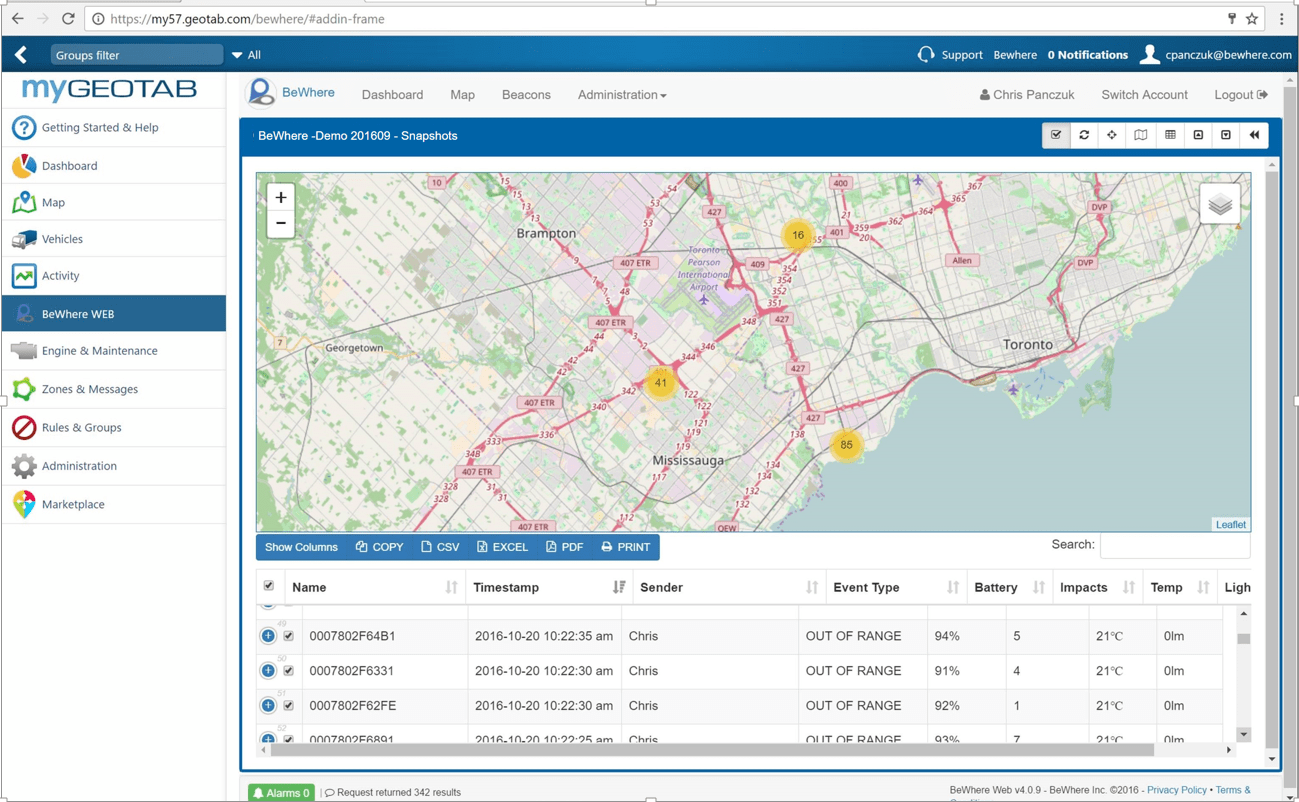Click the table vertical scrollbar thumb
1299x802 pixels.
pos(1243,639)
